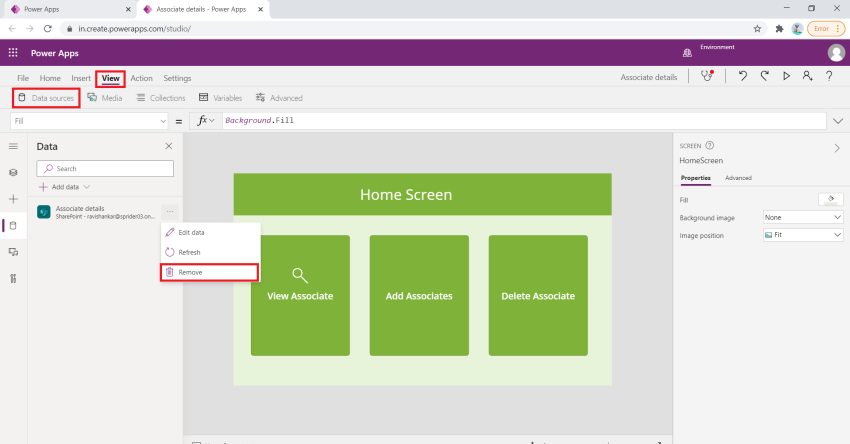Click the environment icon in the header
Screen dimensions: 850x444
(687, 53)
